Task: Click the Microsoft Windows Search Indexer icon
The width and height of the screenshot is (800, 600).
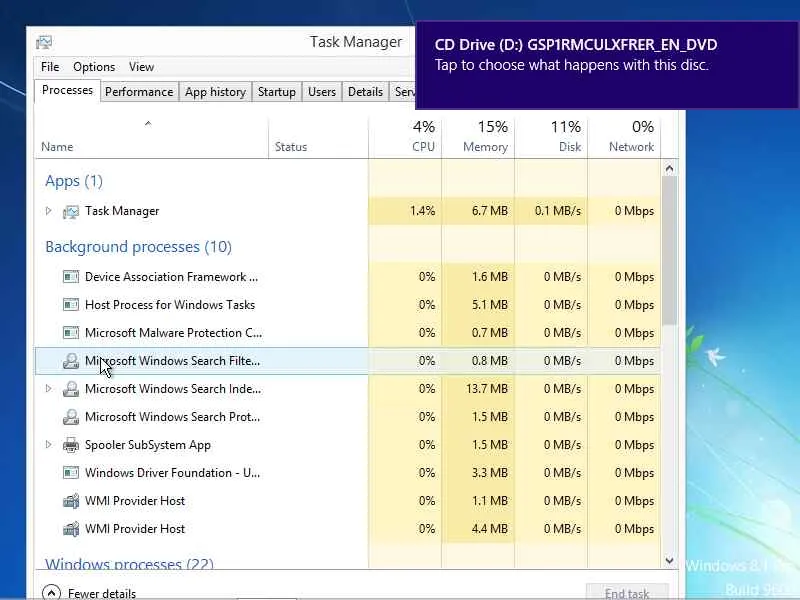Action: (x=71, y=389)
